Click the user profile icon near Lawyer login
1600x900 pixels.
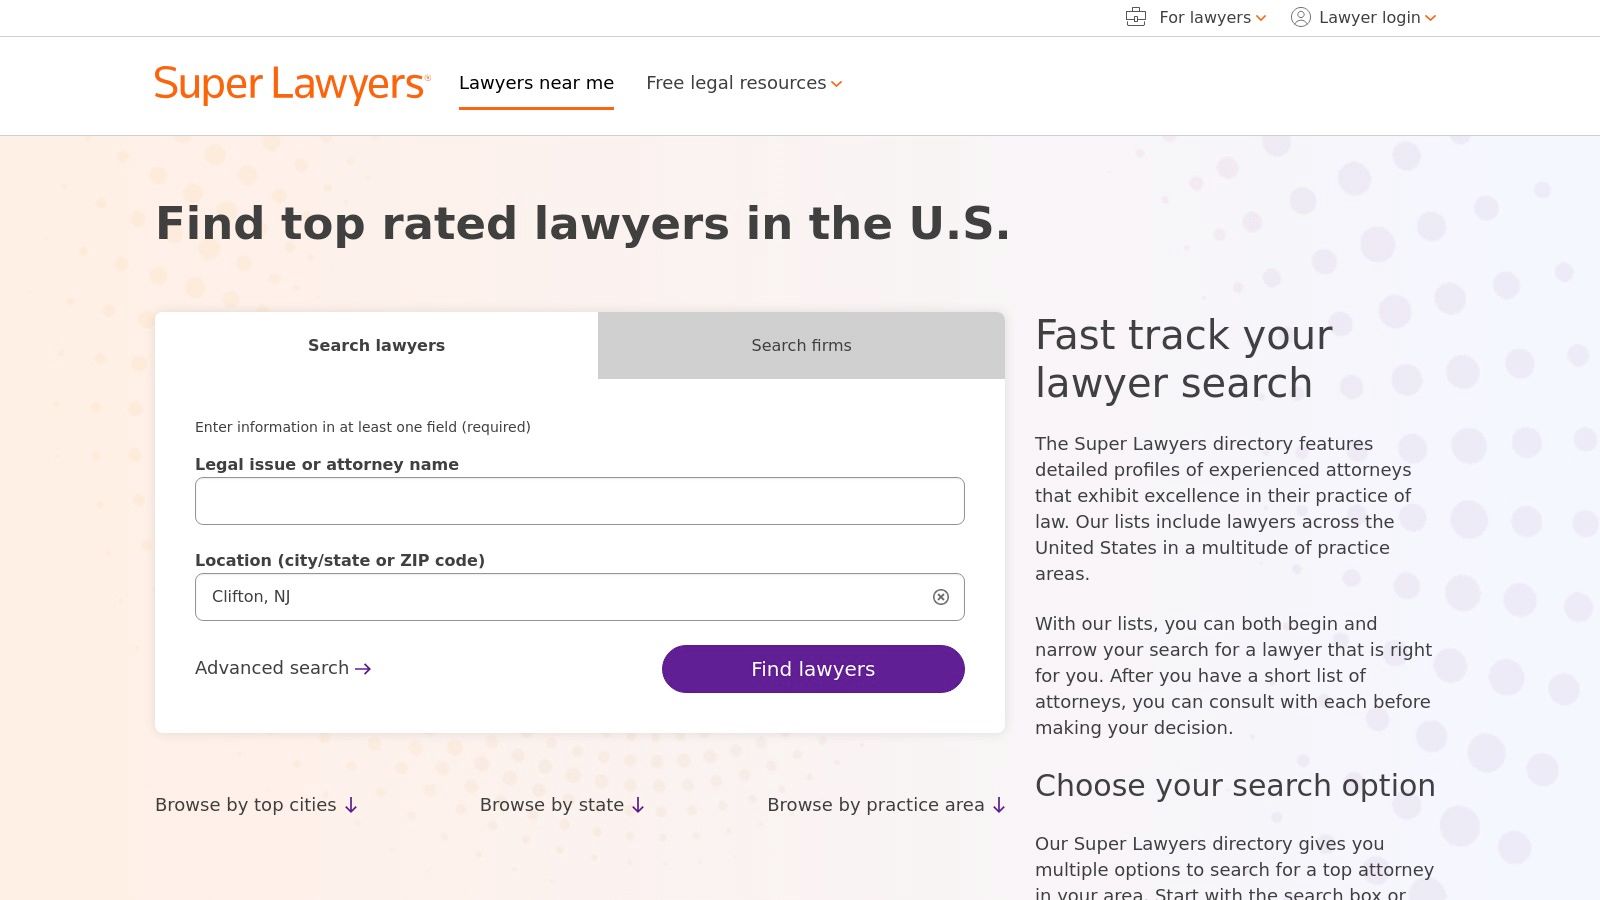1300,17
